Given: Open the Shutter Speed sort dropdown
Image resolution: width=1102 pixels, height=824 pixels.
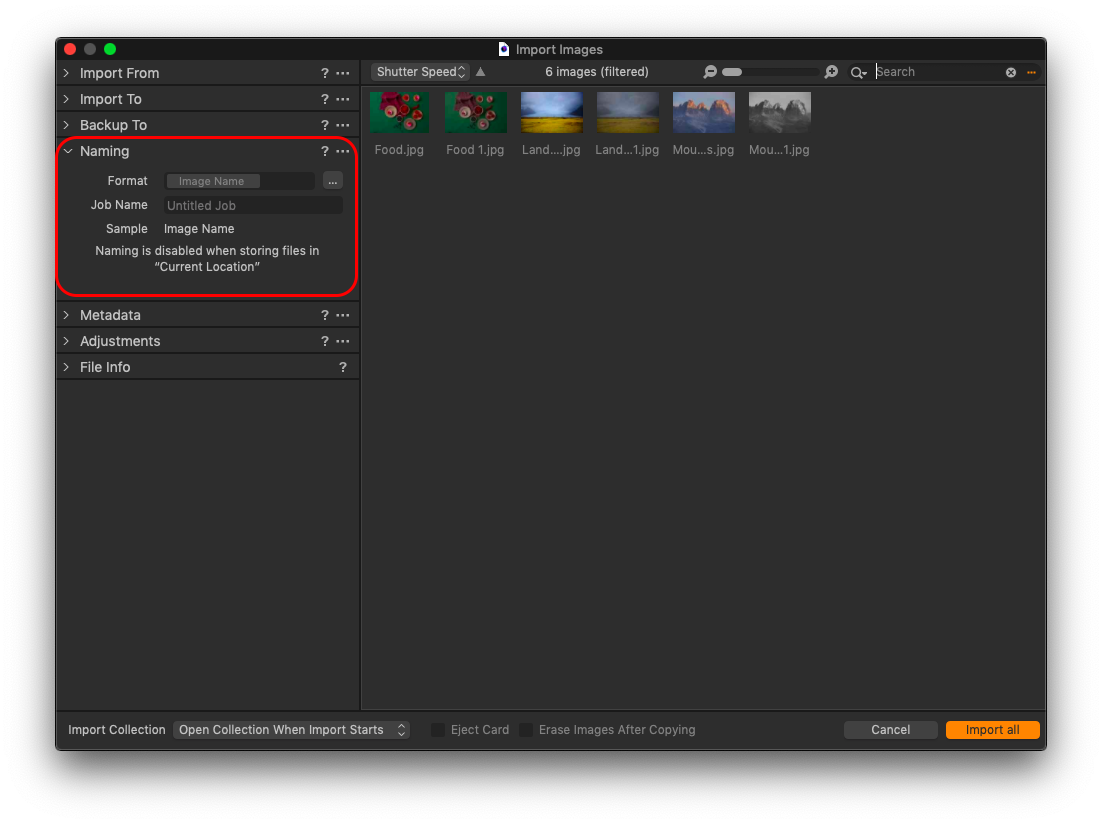Looking at the screenshot, I should (420, 72).
